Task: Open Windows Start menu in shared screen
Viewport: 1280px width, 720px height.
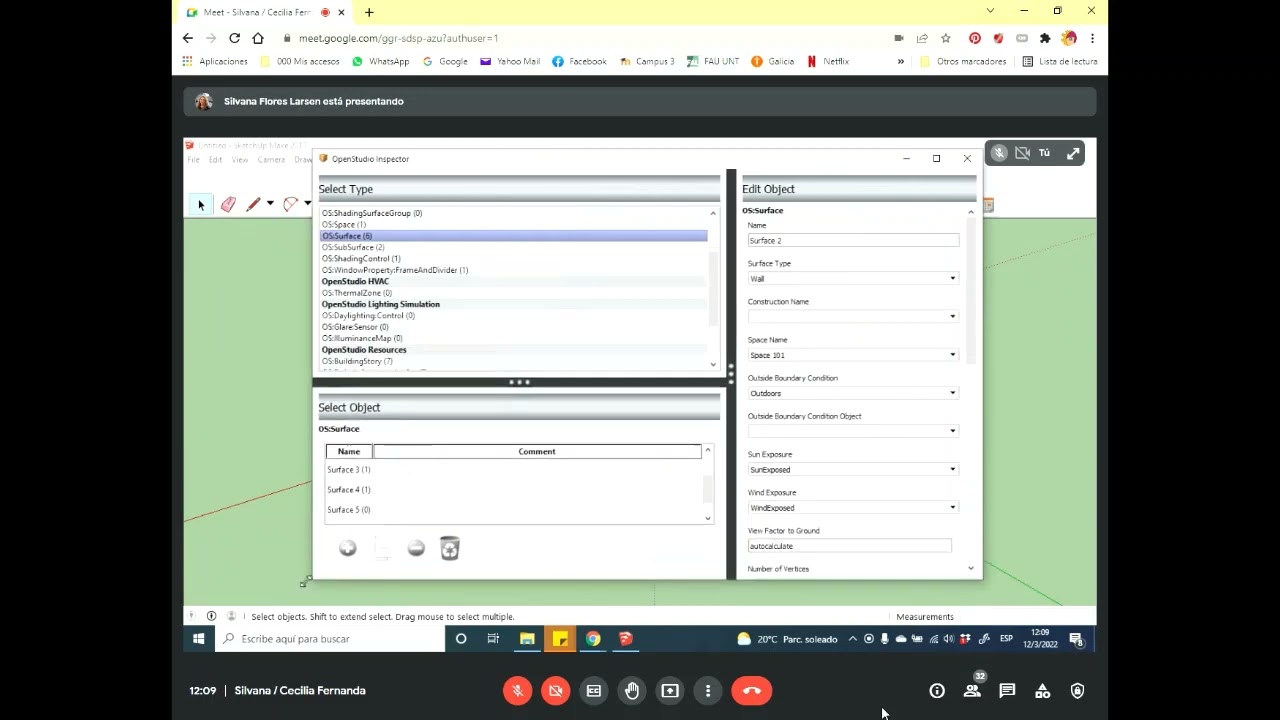Action: [x=199, y=639]
